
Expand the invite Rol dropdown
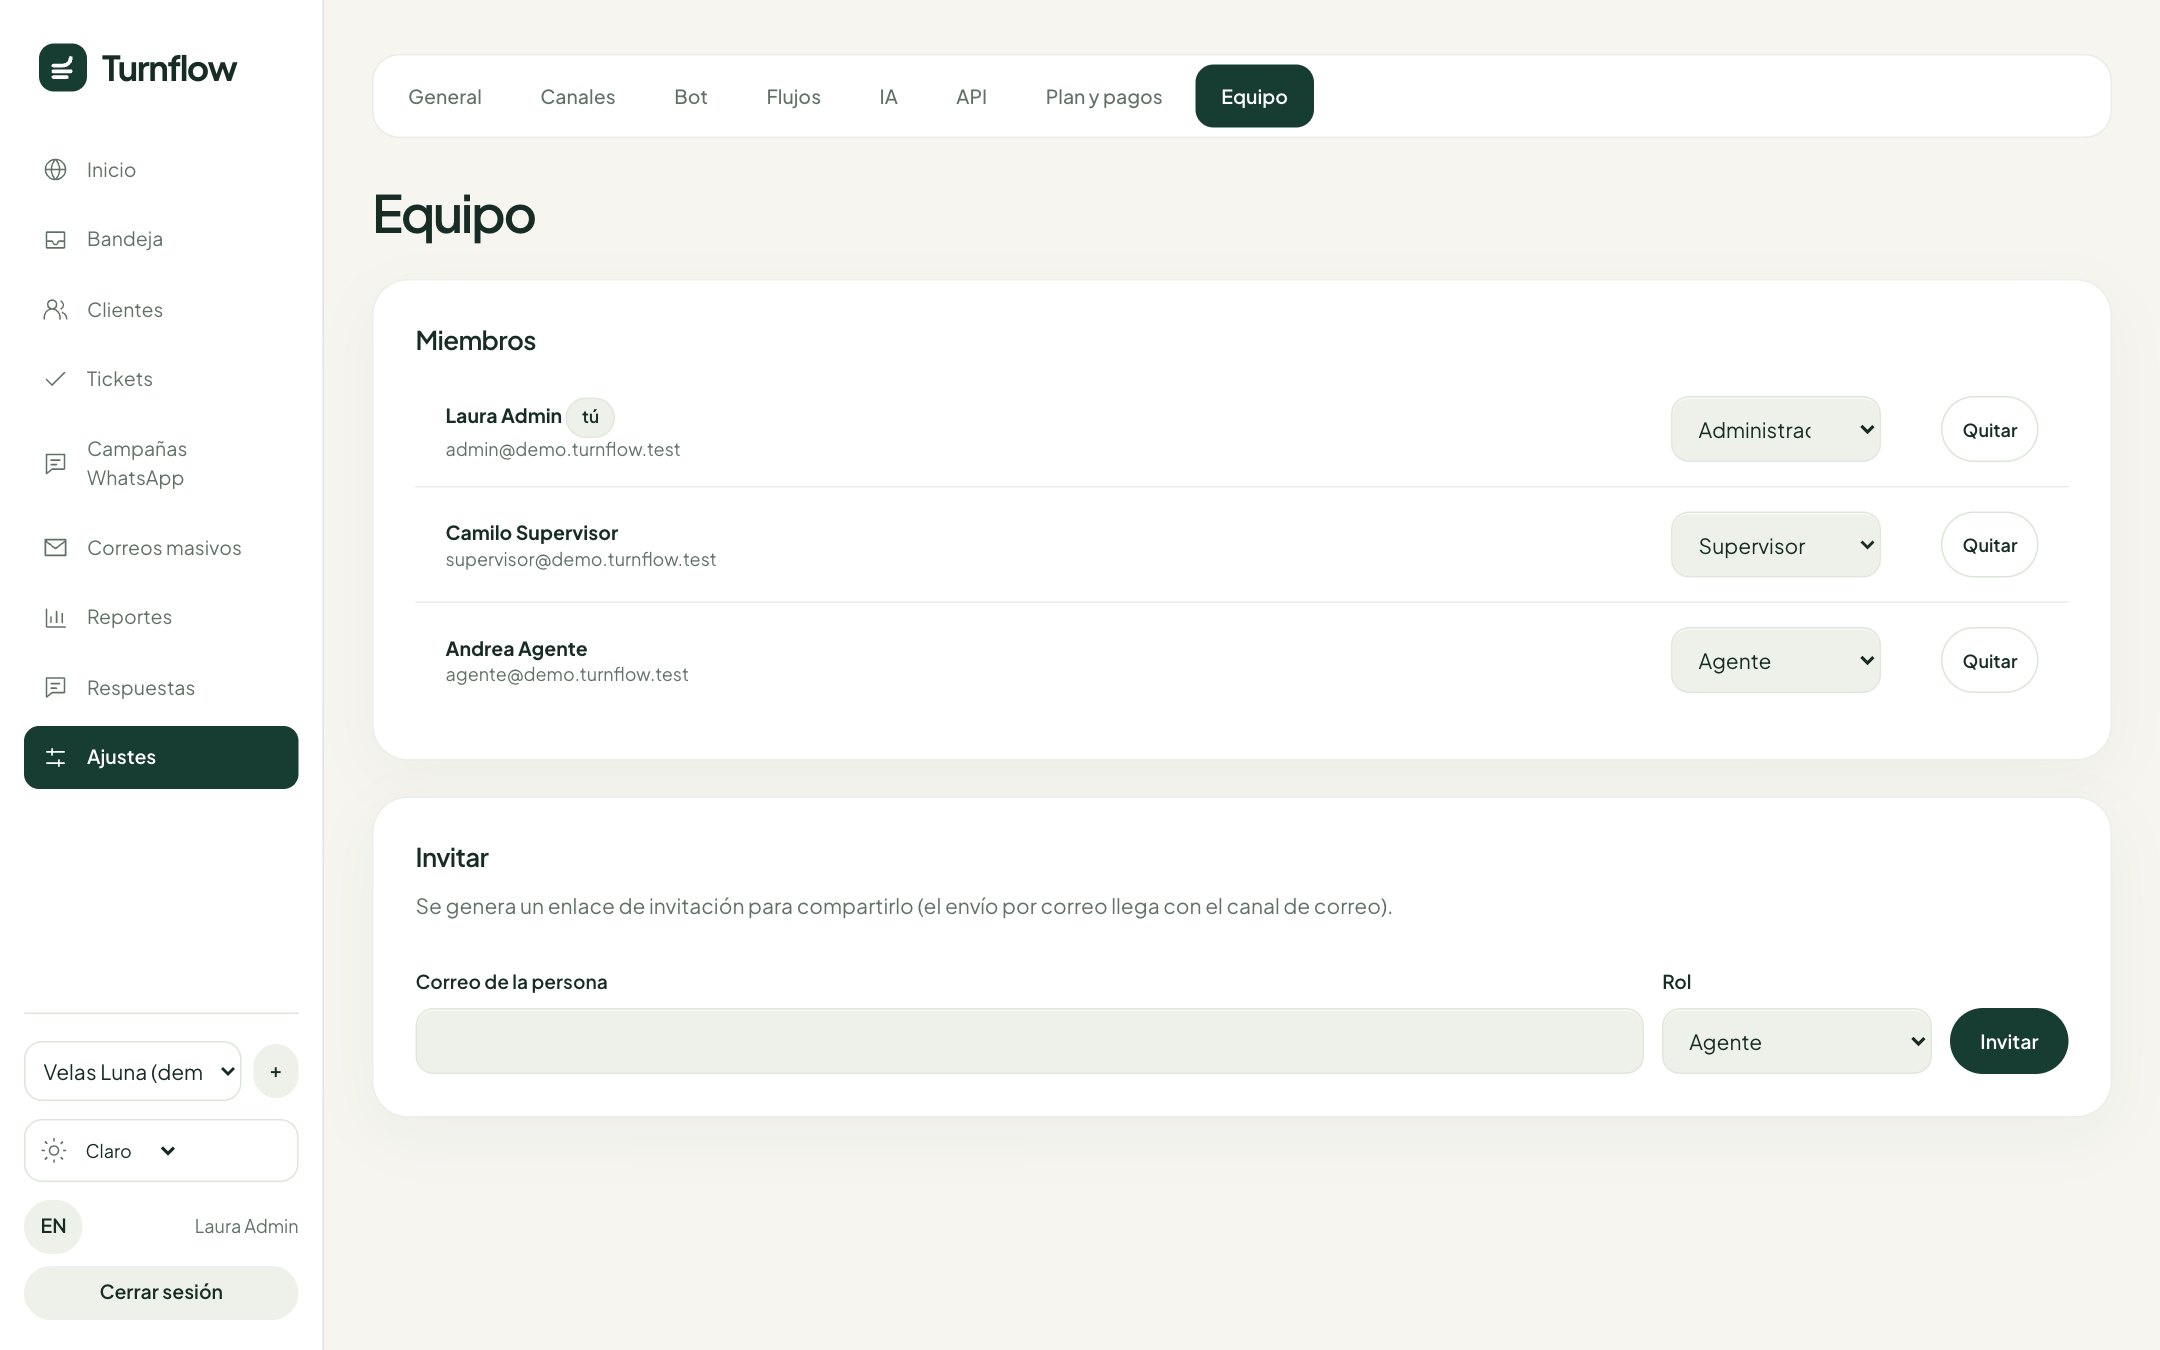[1797, 1041]
